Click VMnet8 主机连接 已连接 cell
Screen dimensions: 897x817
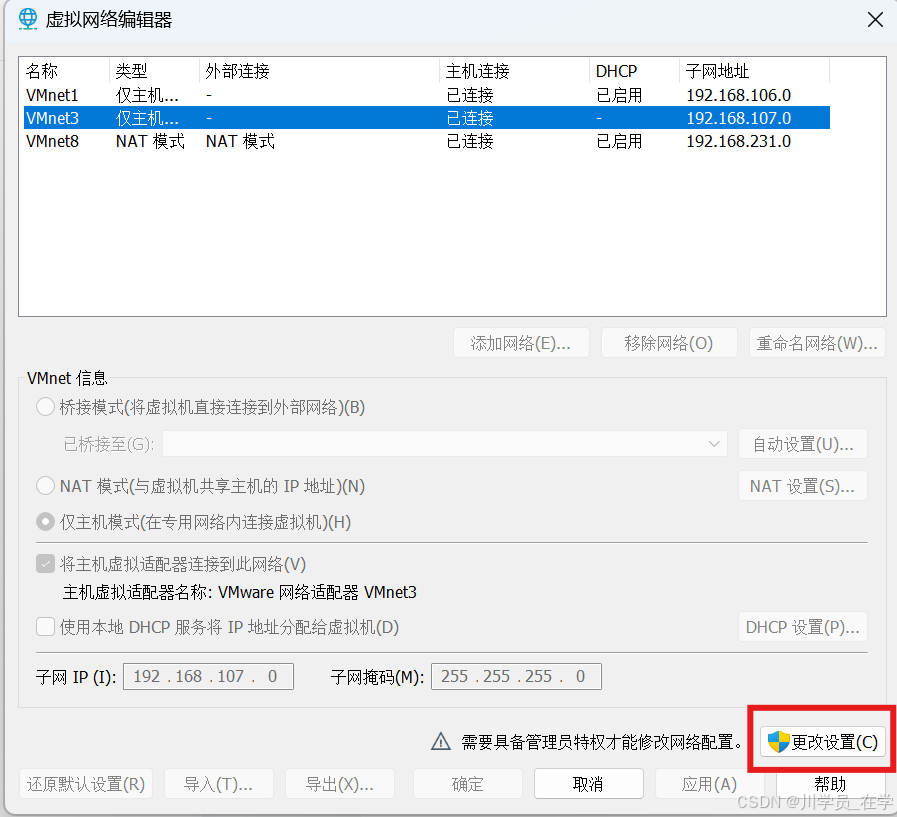[470, 141]
